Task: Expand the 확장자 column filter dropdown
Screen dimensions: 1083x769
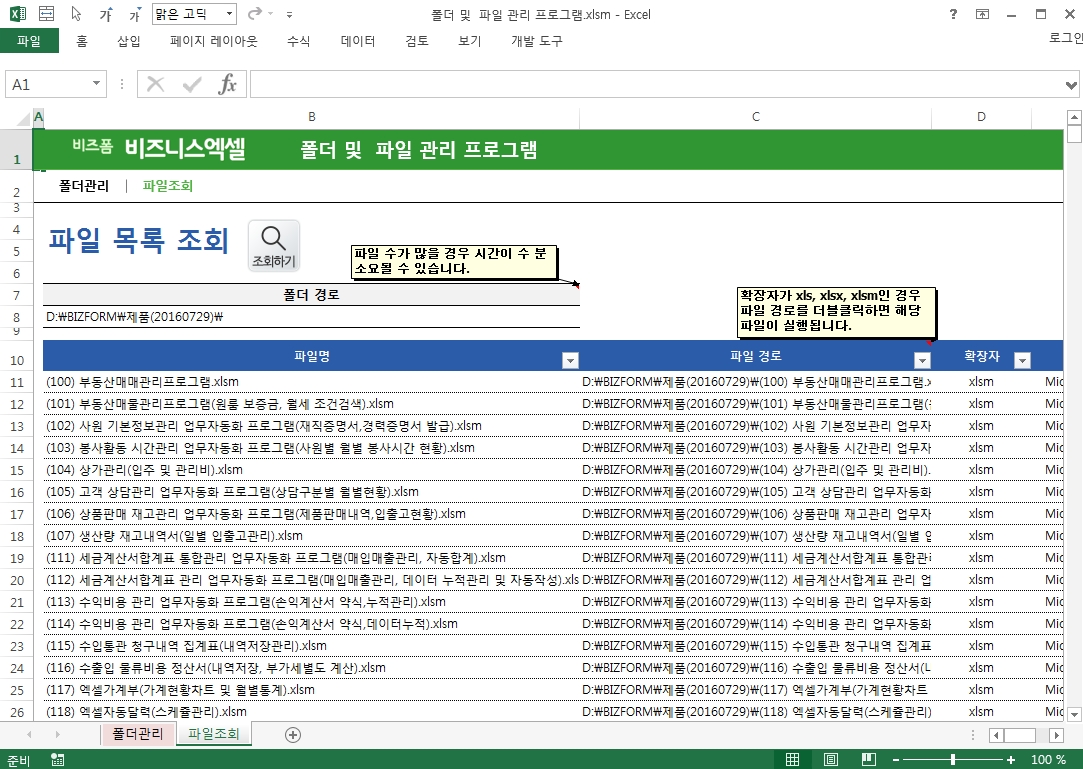Action: pos(1022,360)
